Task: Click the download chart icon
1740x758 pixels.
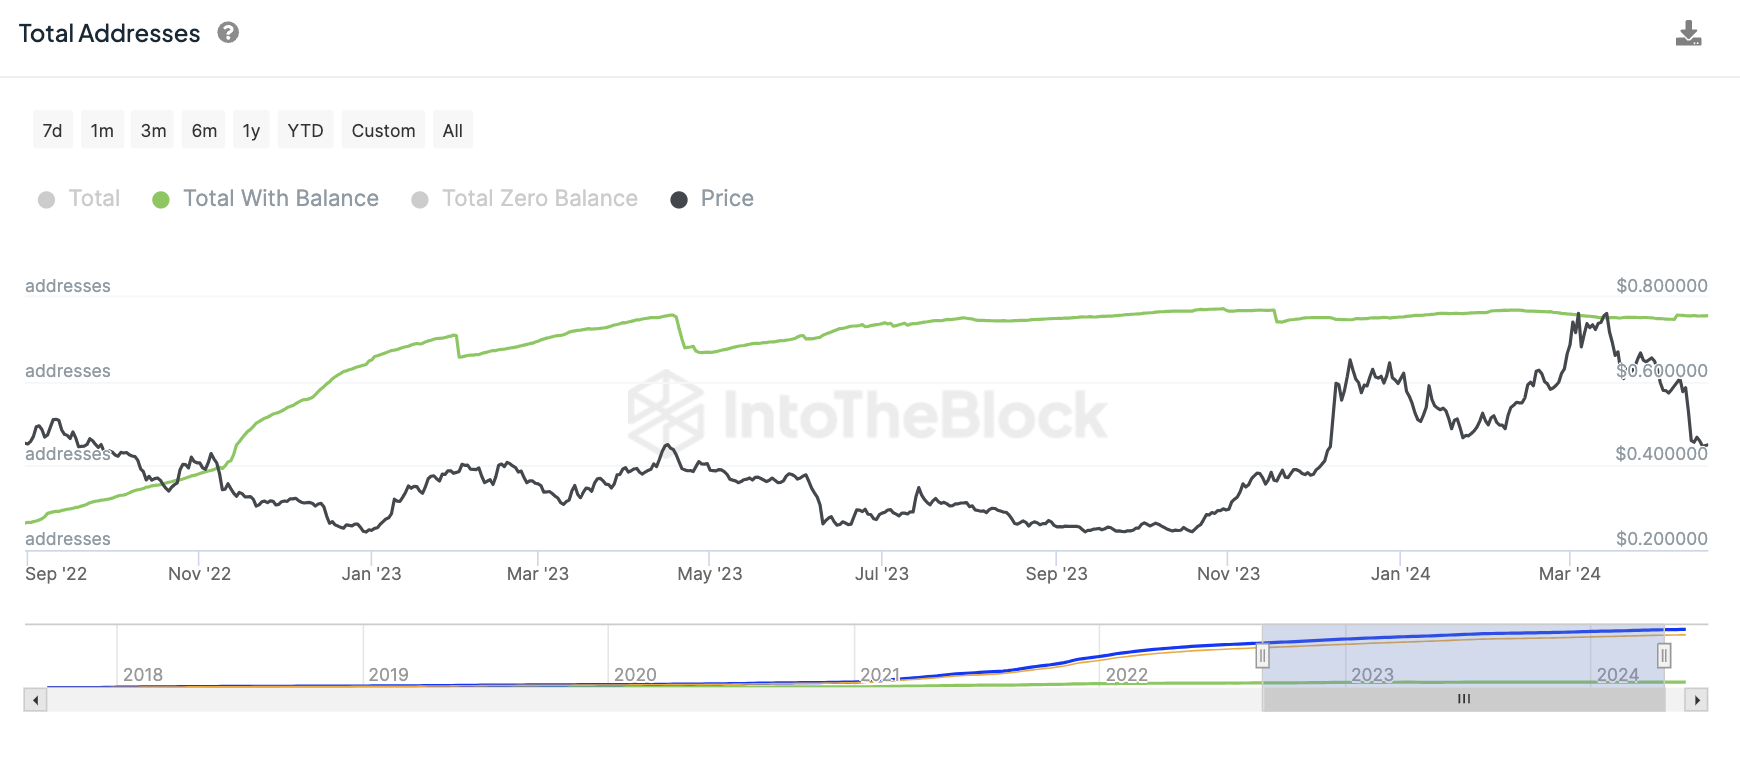Action: click(x=1688, y=34)
